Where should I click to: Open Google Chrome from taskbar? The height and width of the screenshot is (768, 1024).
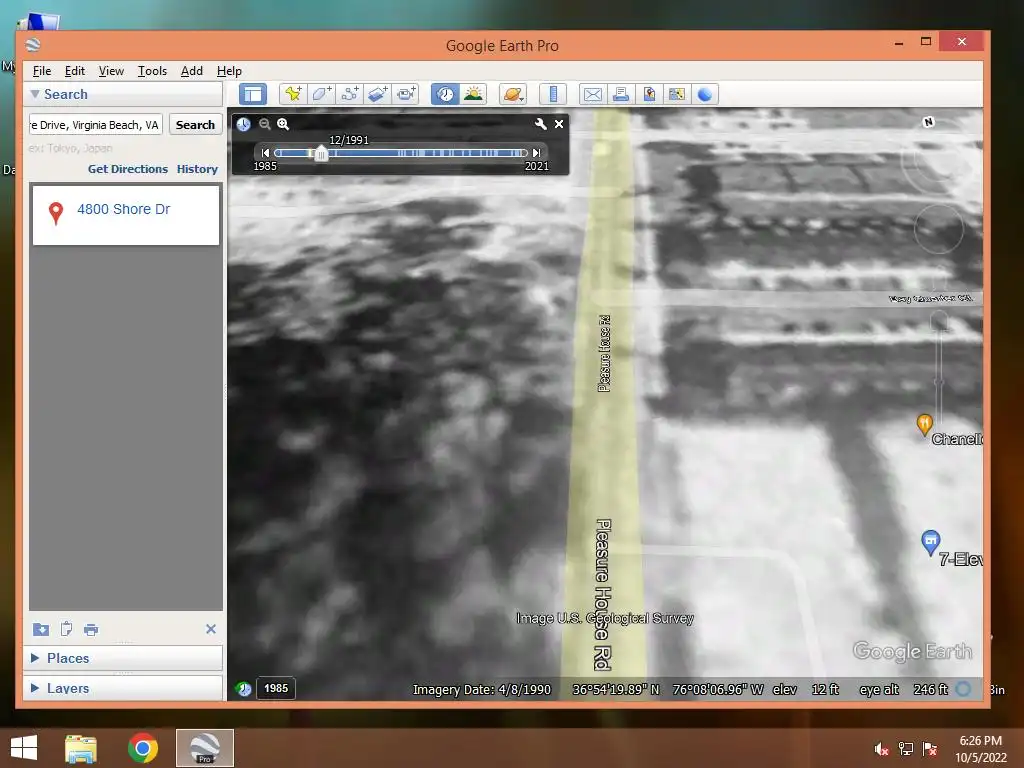coord(142,748)
